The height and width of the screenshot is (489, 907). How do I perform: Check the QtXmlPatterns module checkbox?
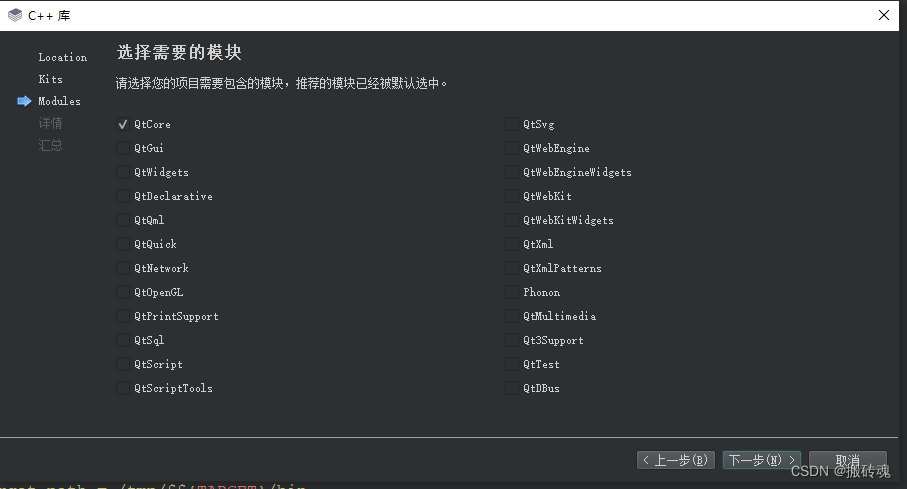(x=512, y=269)
